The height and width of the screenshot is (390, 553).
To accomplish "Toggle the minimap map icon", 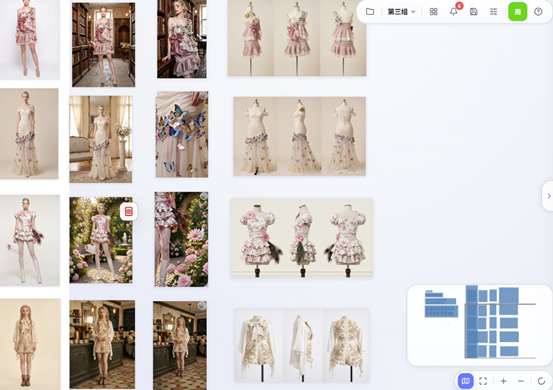I will click(466, 381).
